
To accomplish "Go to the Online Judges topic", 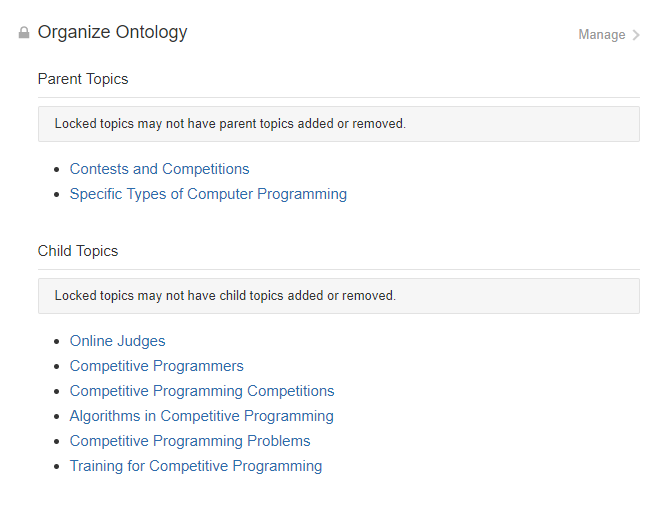I will (x=117, y=341).
